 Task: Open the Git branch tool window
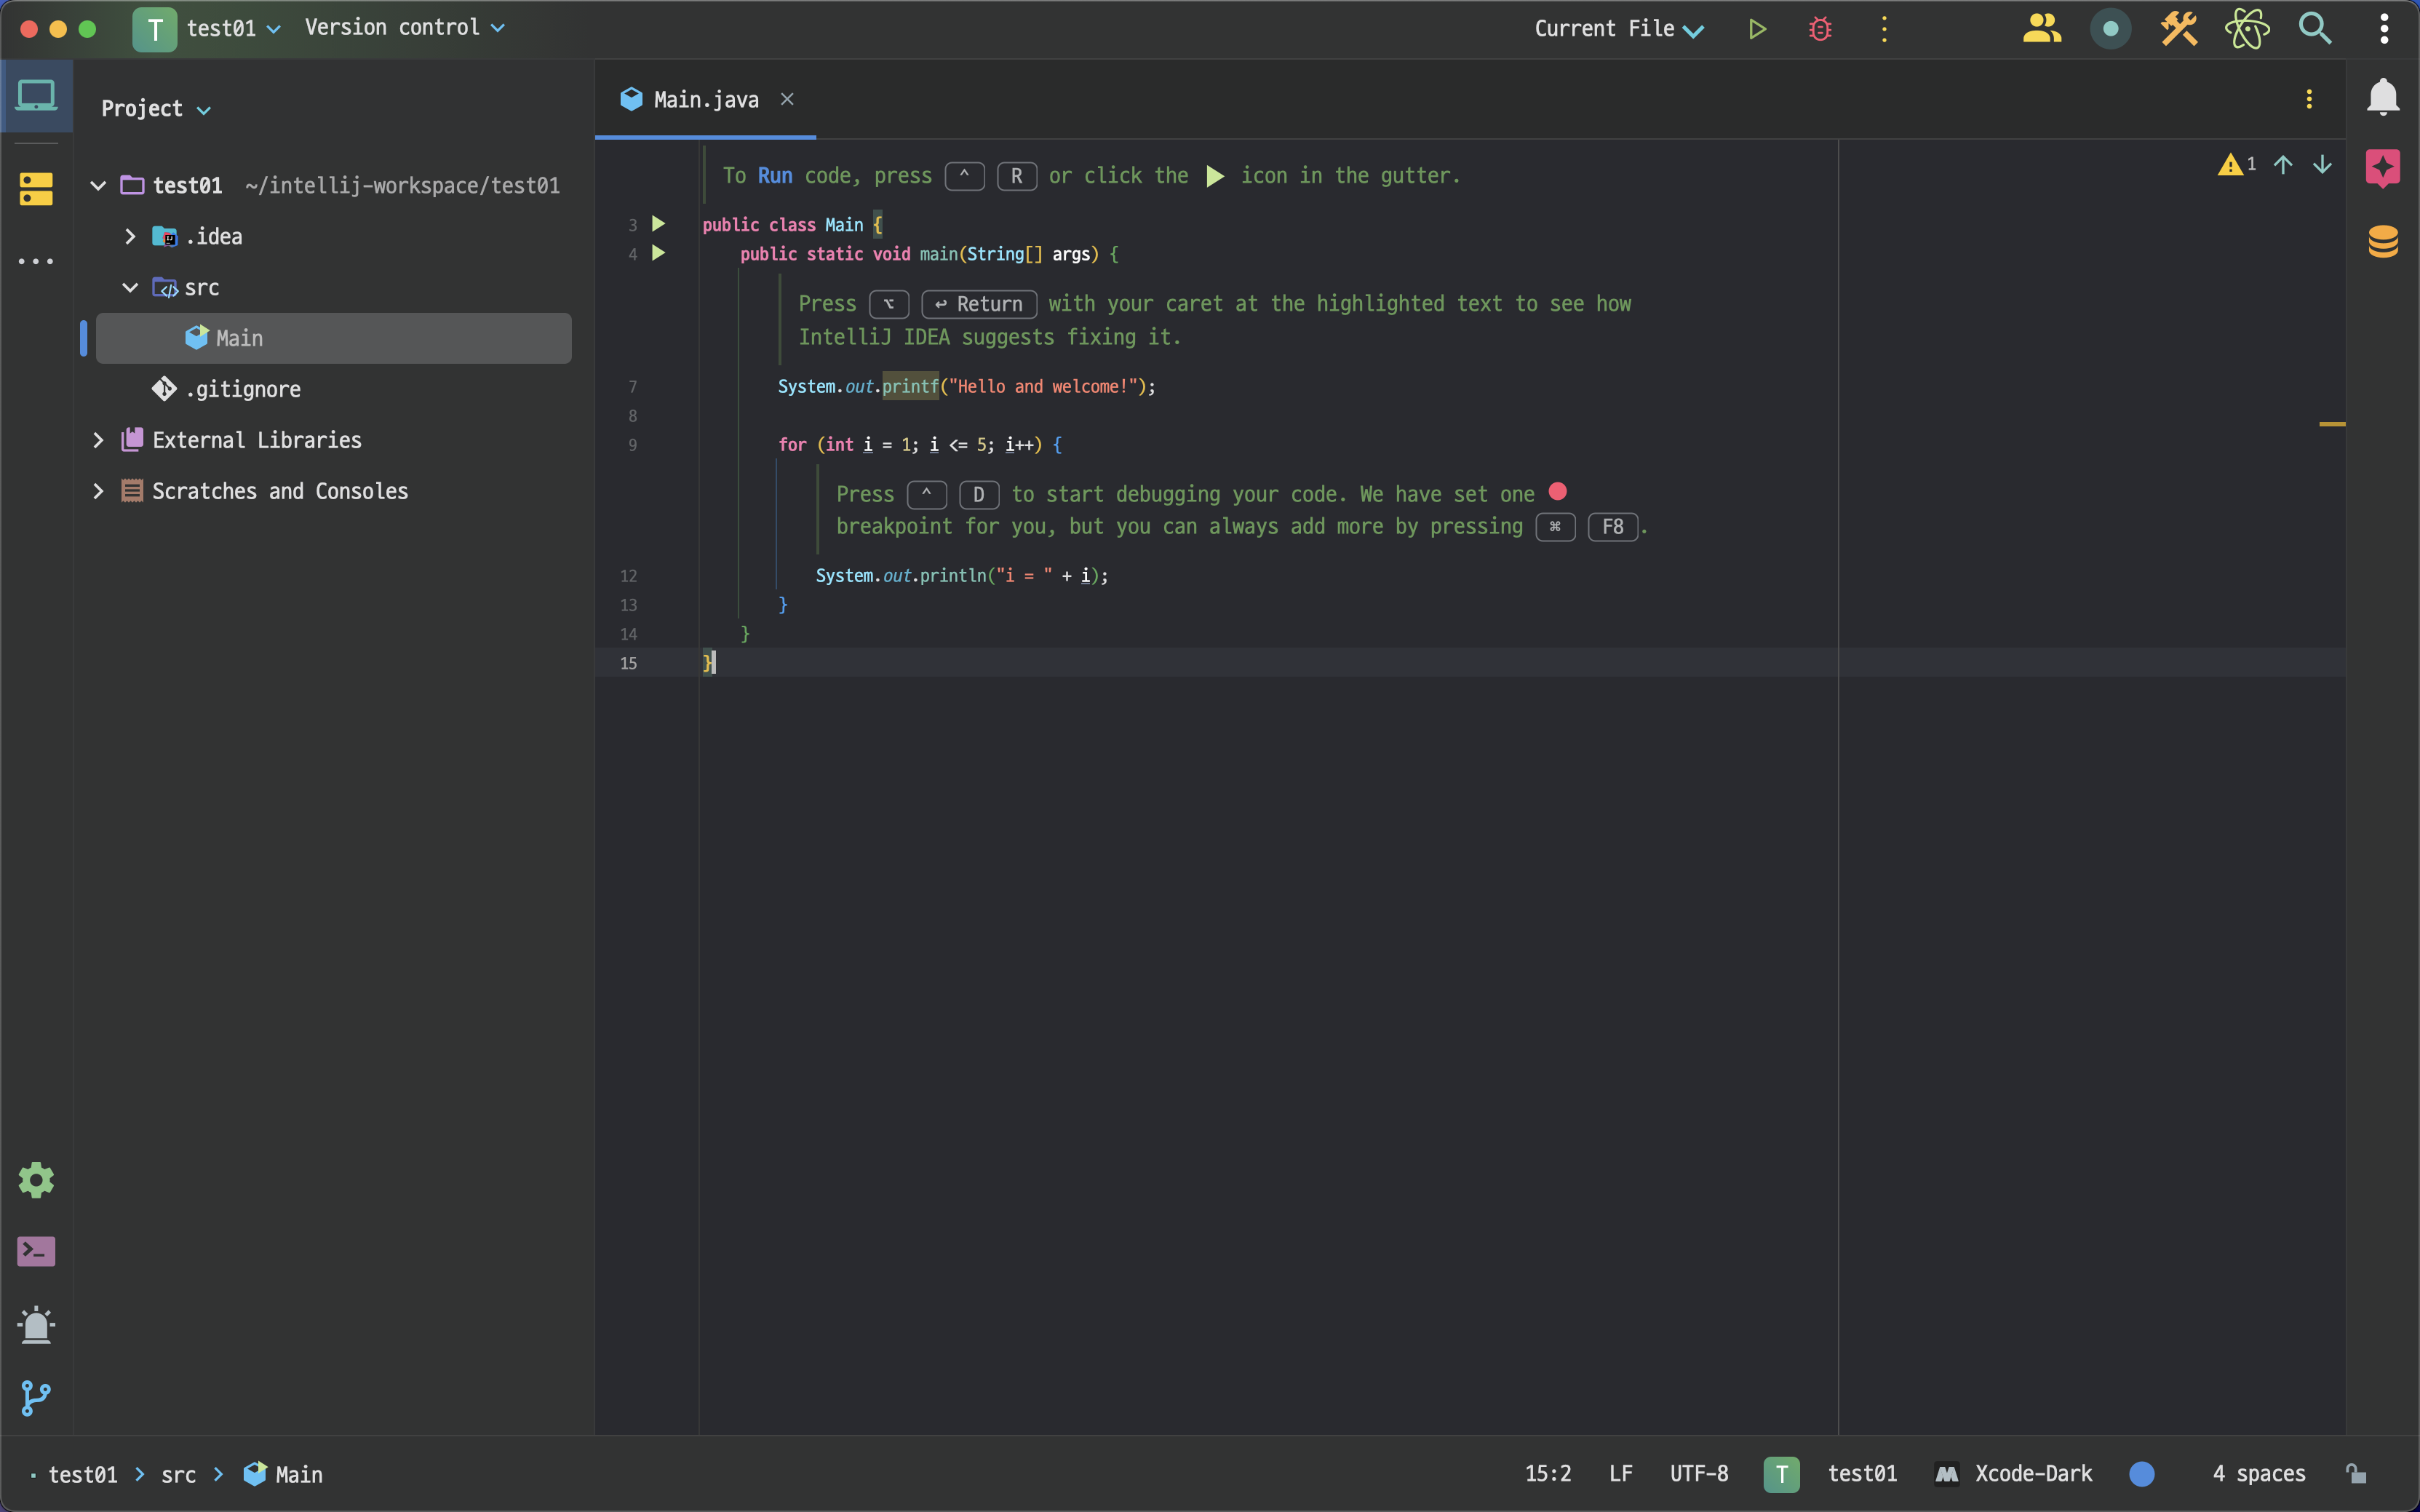[36, 1397]
